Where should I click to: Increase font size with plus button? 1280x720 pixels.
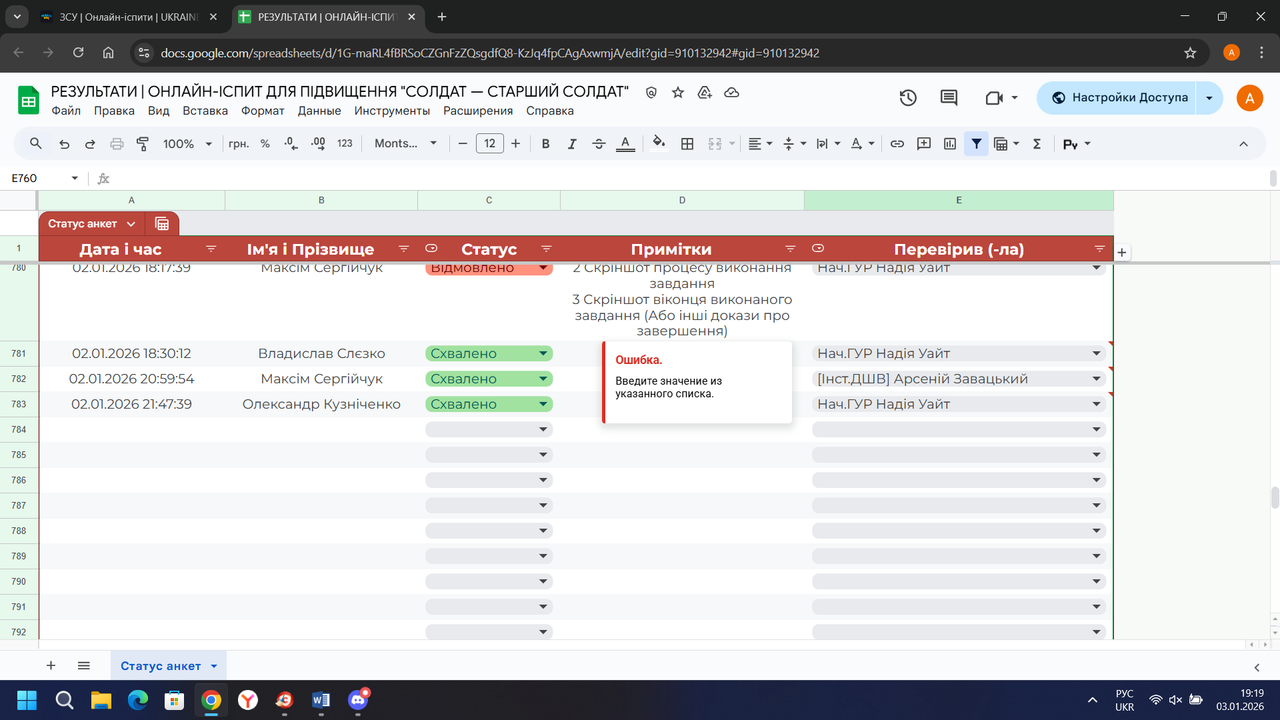pos(516,144)
